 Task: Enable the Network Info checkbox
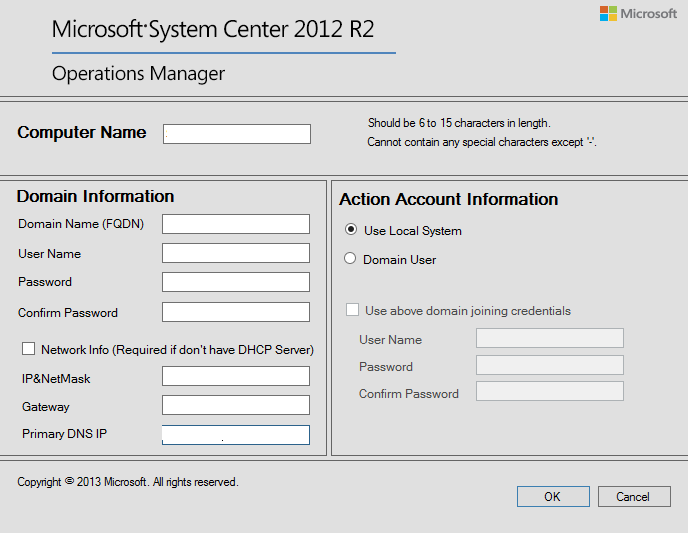point(28,349)
